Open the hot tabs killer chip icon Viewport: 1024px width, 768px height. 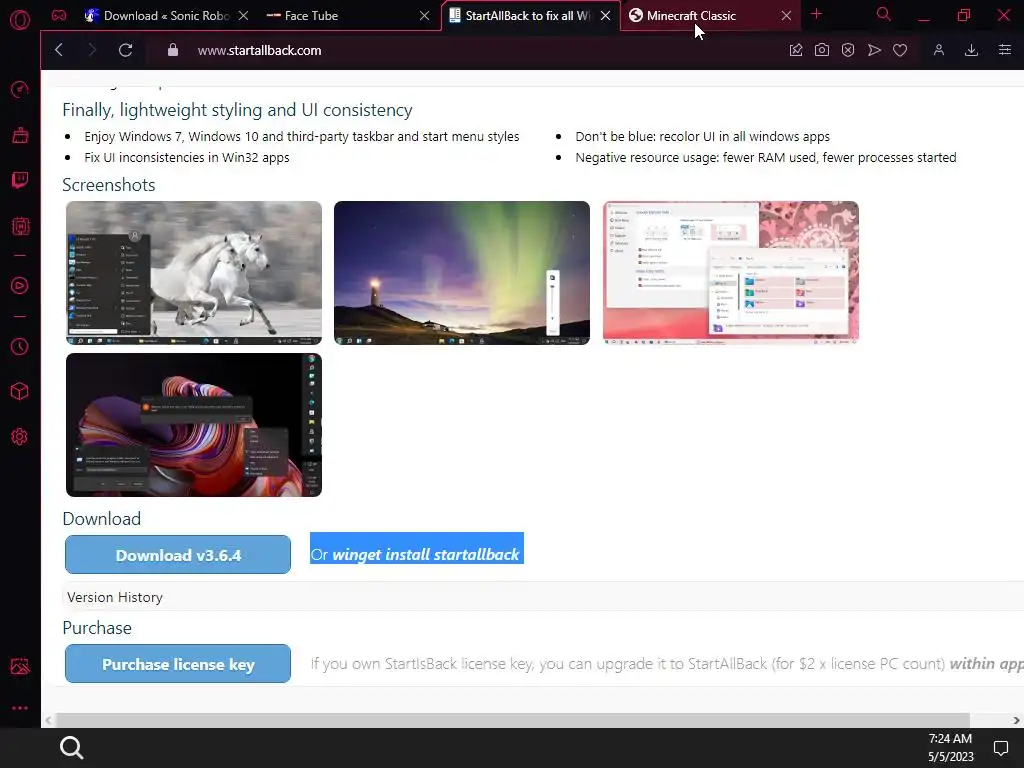coord(20,226)
